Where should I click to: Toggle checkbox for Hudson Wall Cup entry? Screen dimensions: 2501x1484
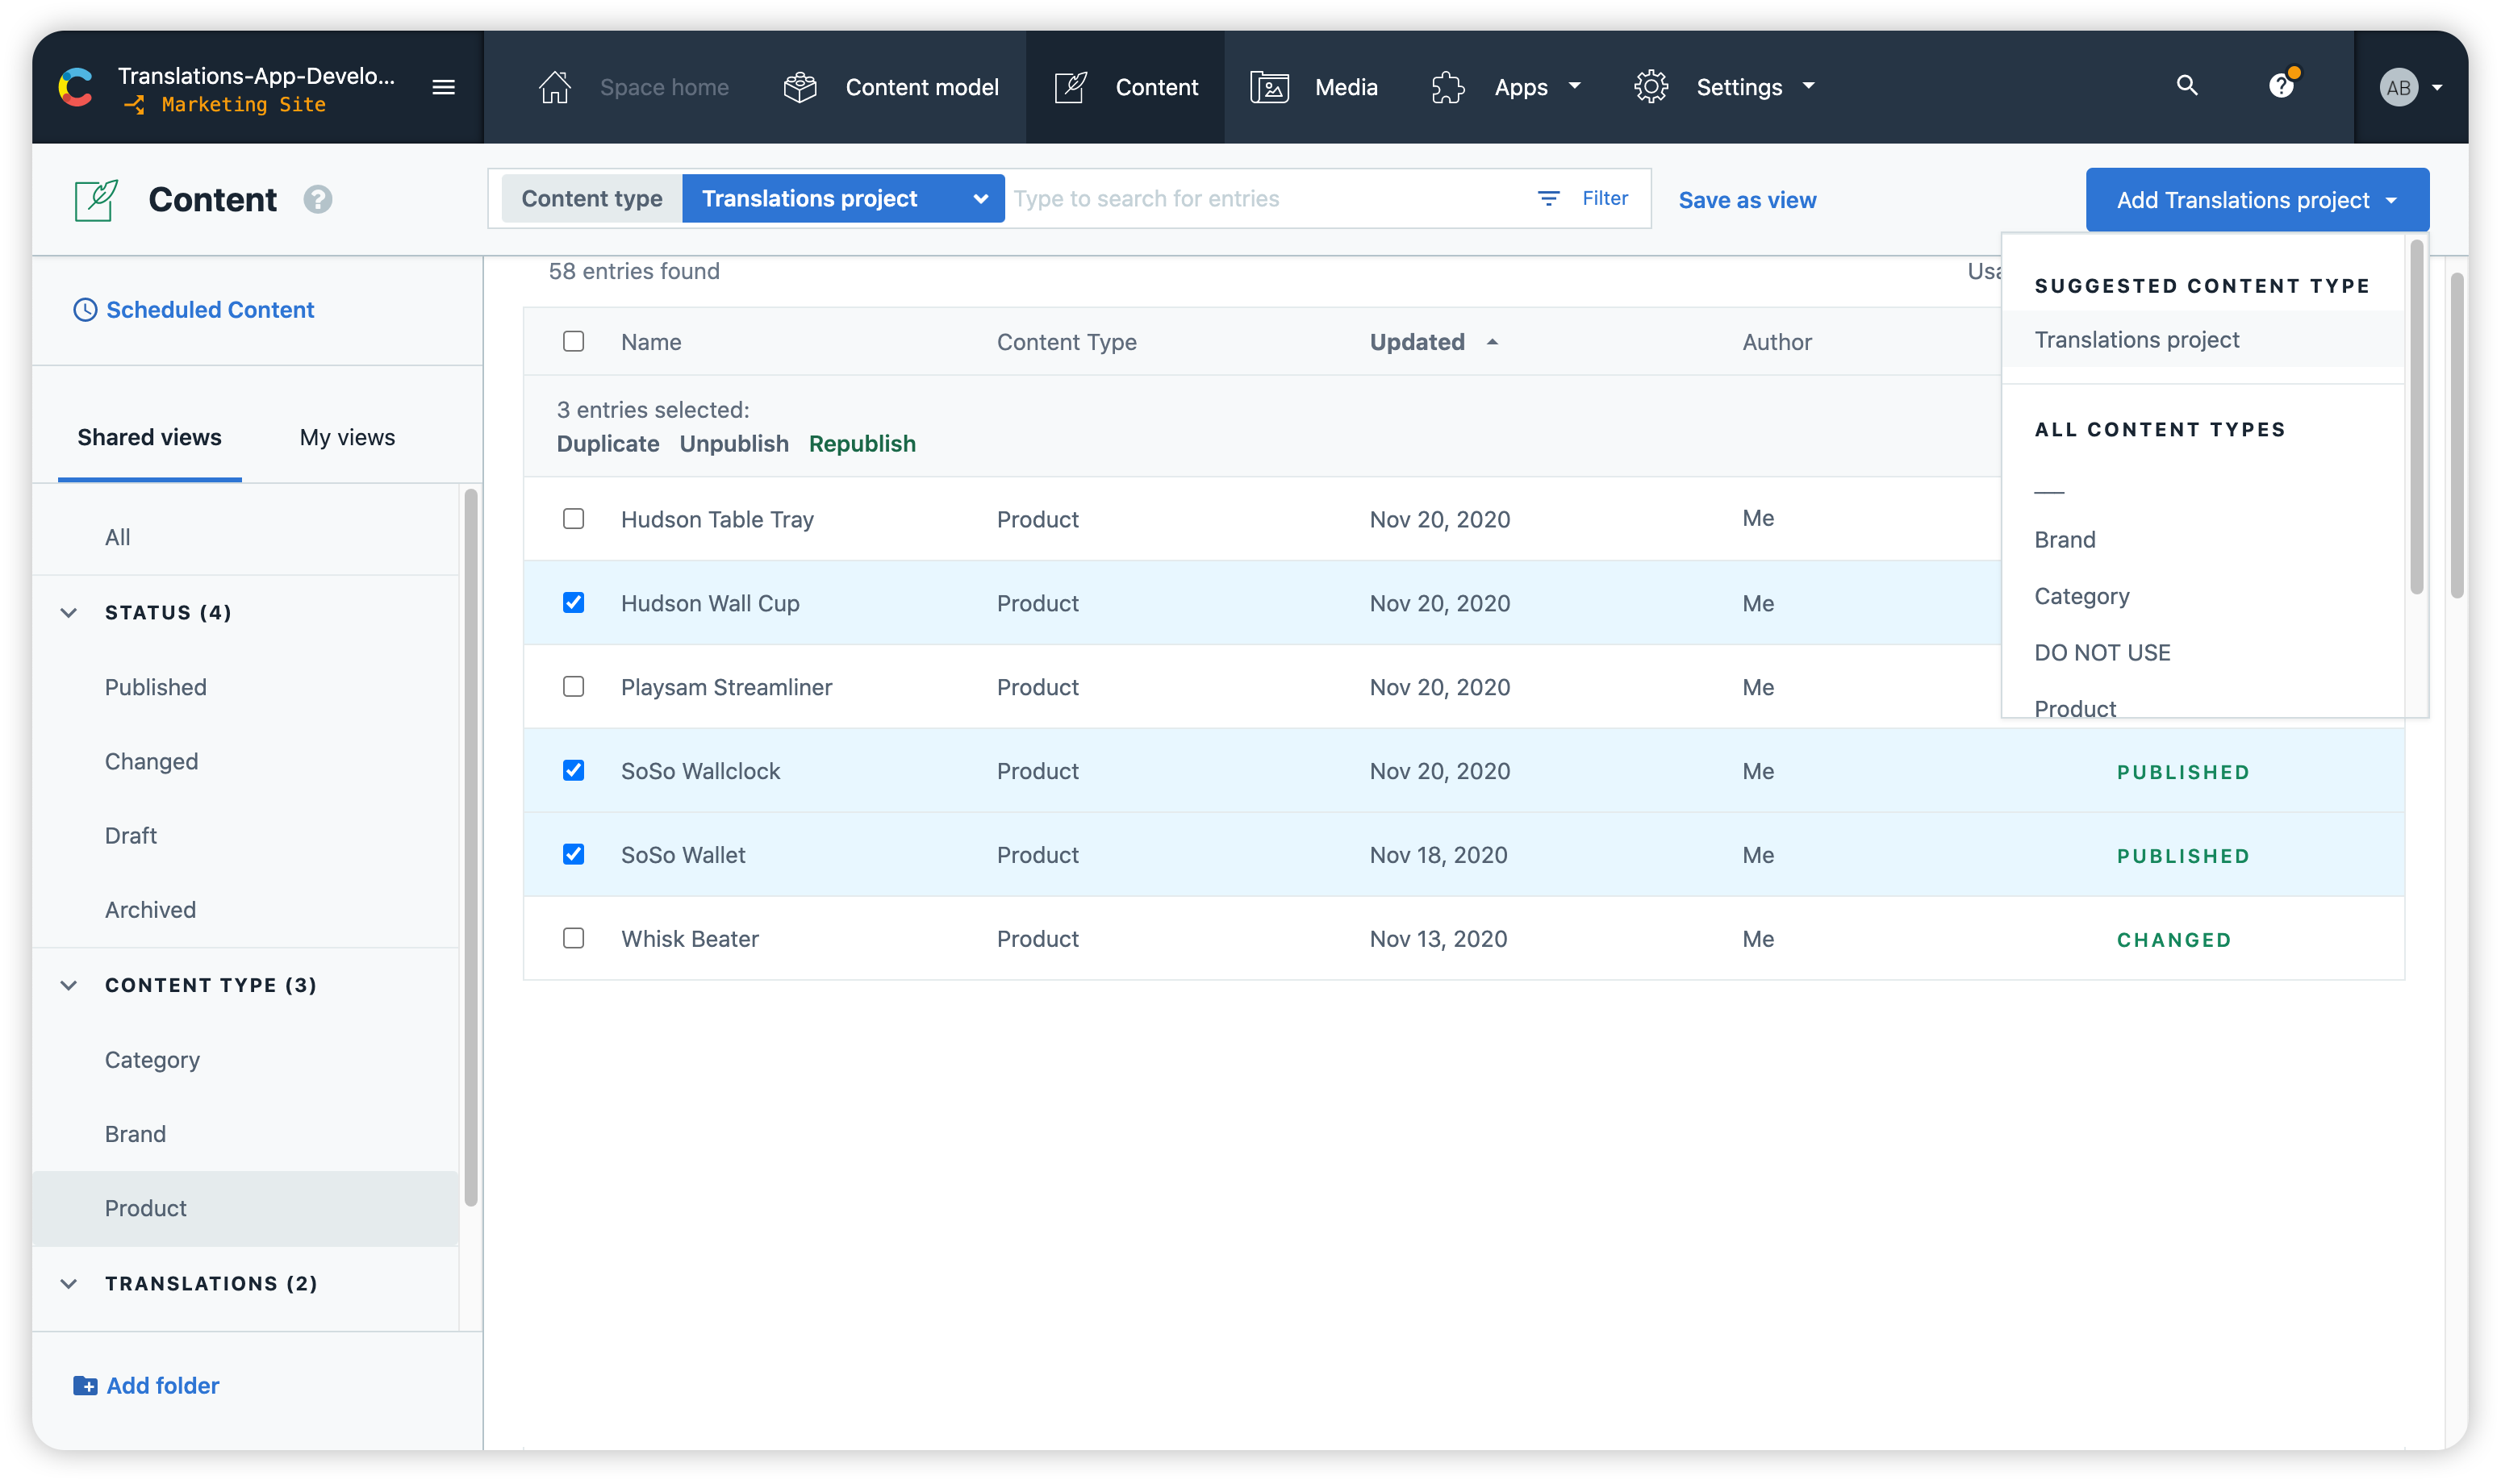click(574, 602)
